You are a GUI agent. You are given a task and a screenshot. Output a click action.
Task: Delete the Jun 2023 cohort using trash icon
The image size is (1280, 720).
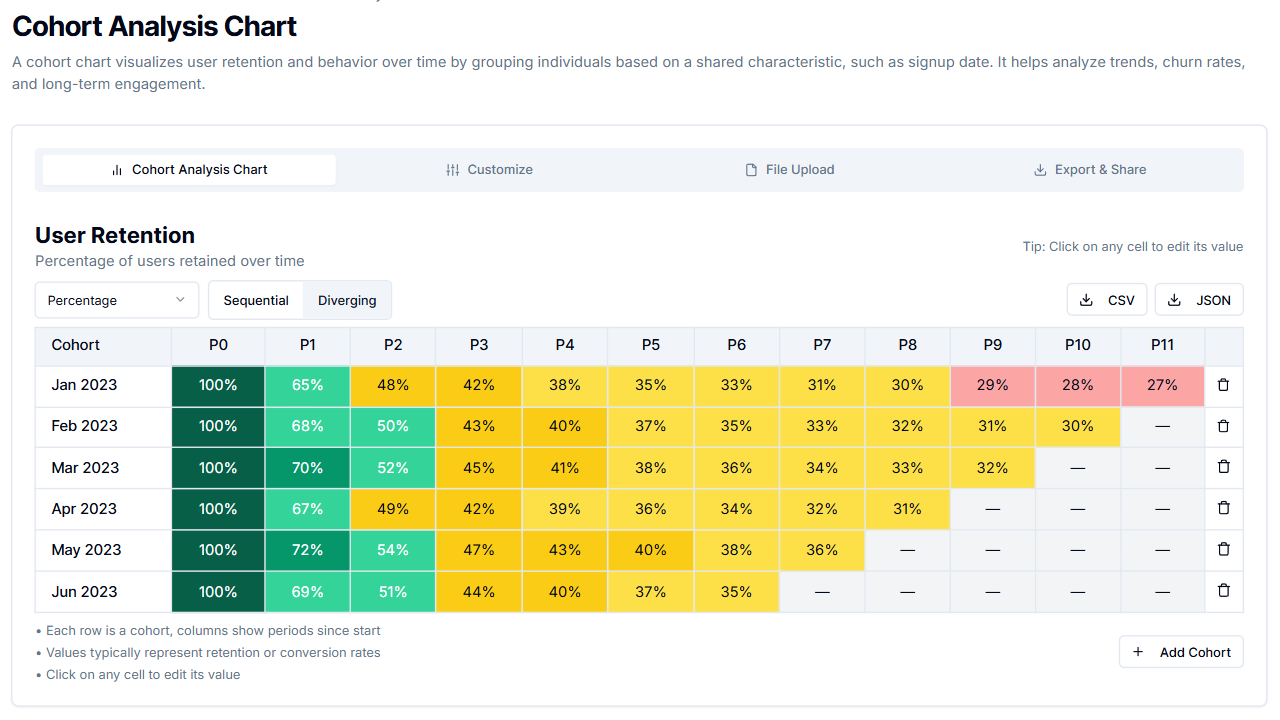tap(1223, 590)
